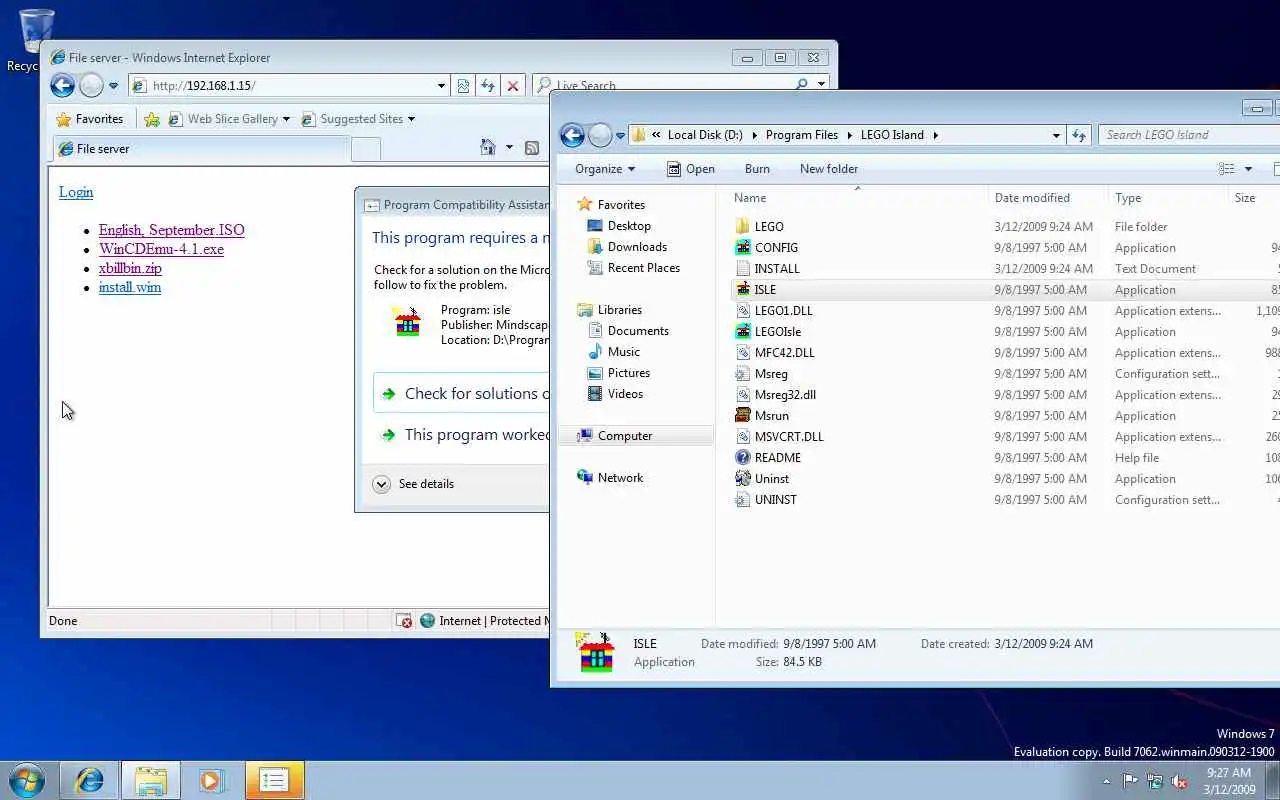This screenshot has height=800, width=1280.
Task: Click the Check for solutions option
Action: [x=462, y=393]
